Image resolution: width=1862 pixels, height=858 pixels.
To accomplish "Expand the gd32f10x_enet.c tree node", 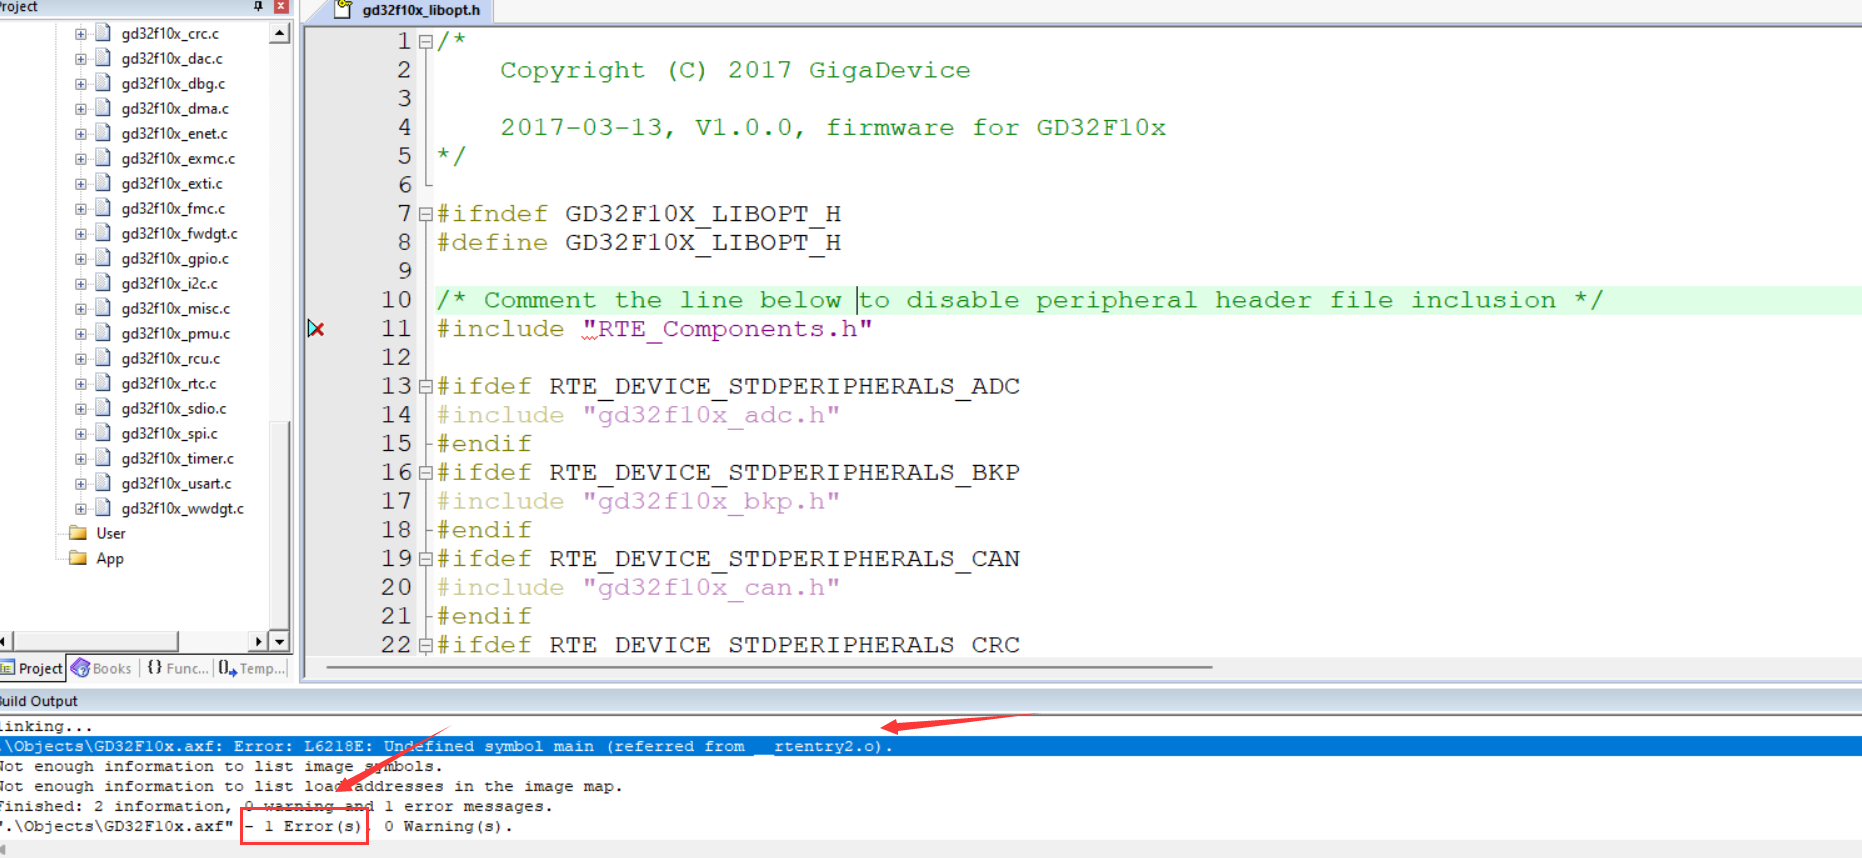I will [x=81, y=134].
